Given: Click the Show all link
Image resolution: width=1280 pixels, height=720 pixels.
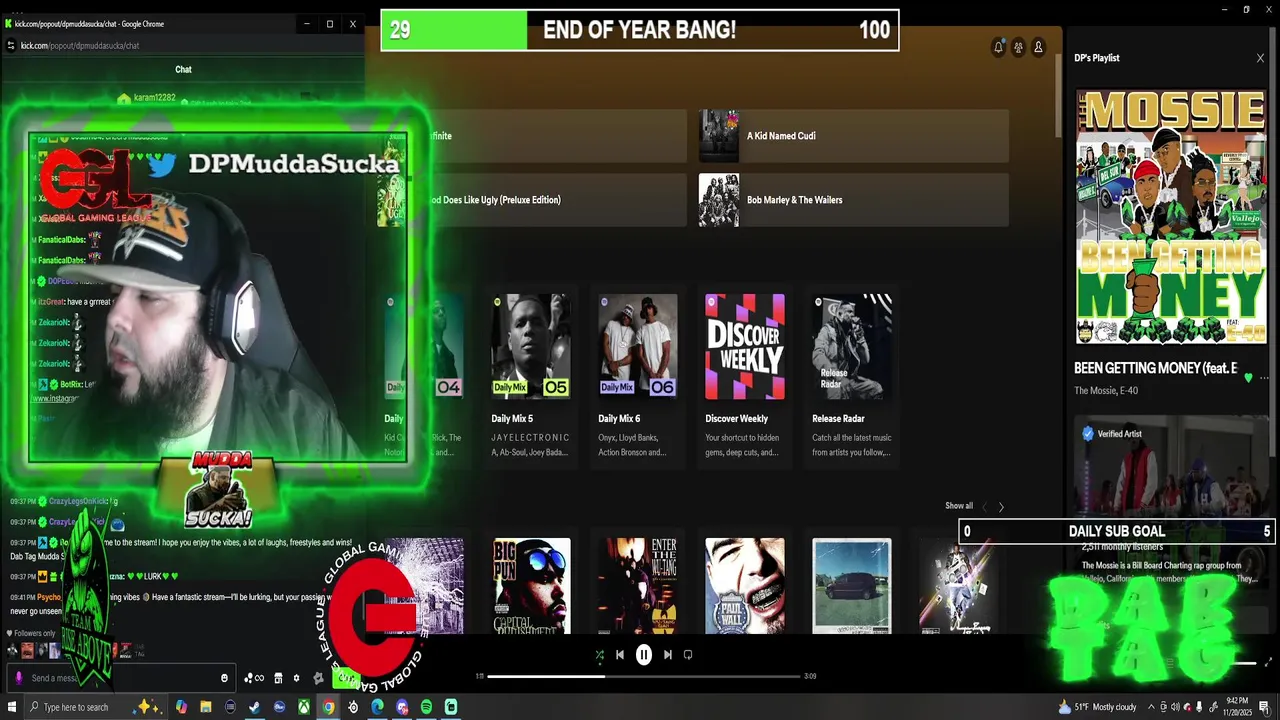Looking at the screenshot, I should (959, 506).
